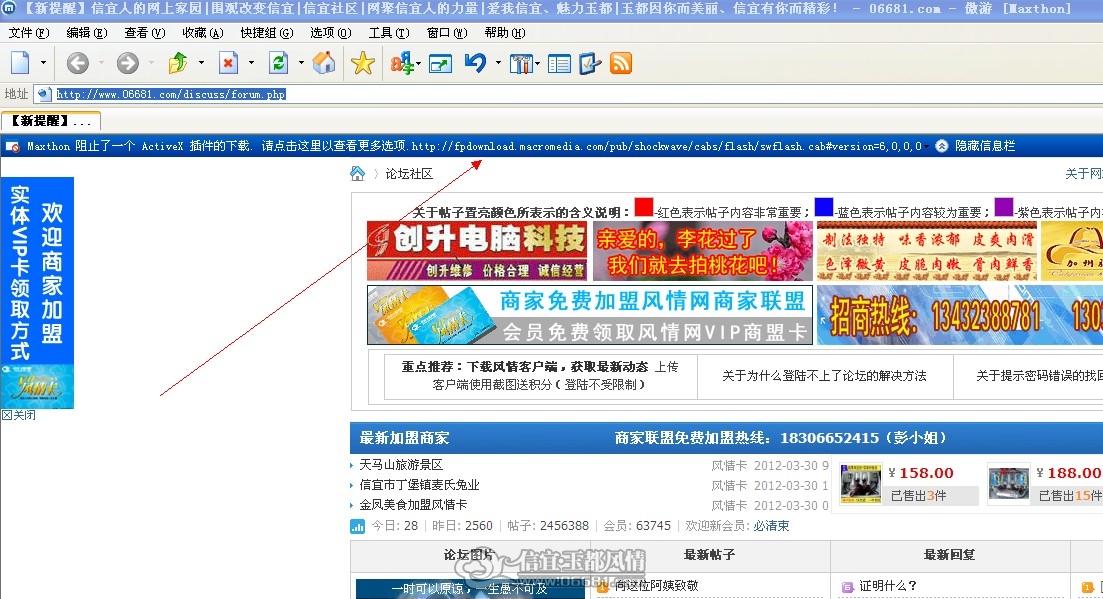
Task: Select the 【新提醒】 browser tab
Action: click(x=51, y=121)
